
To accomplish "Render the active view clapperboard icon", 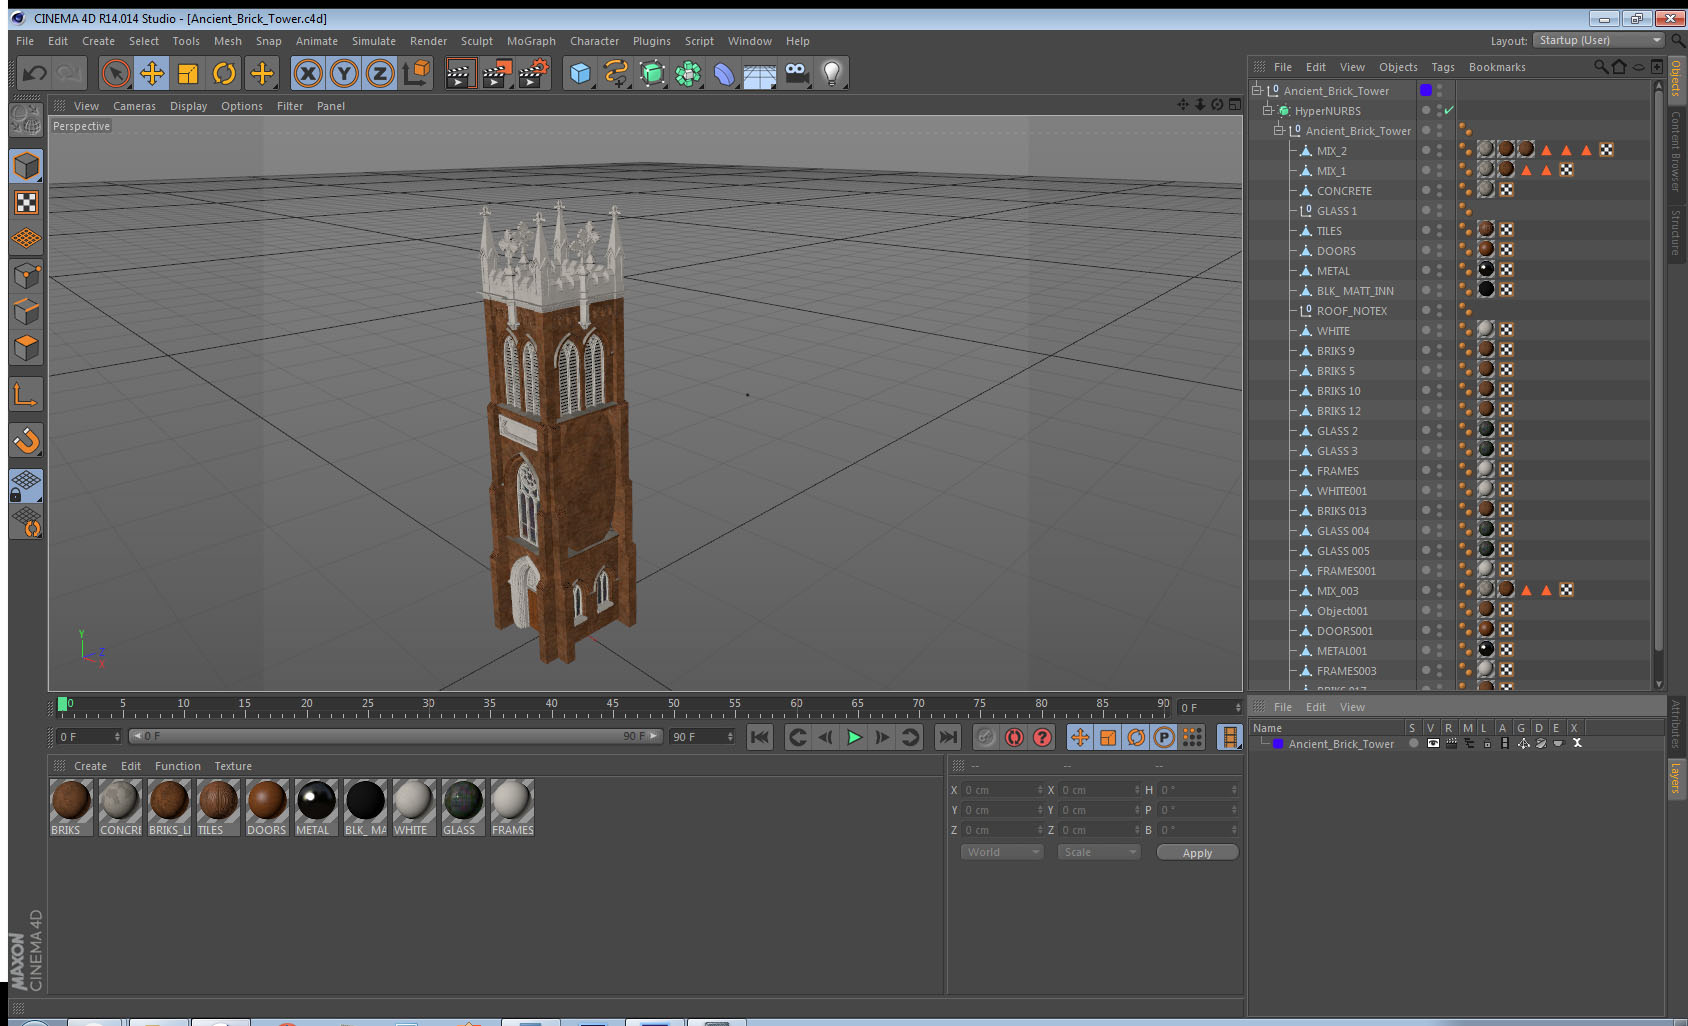I will [460, 73].
